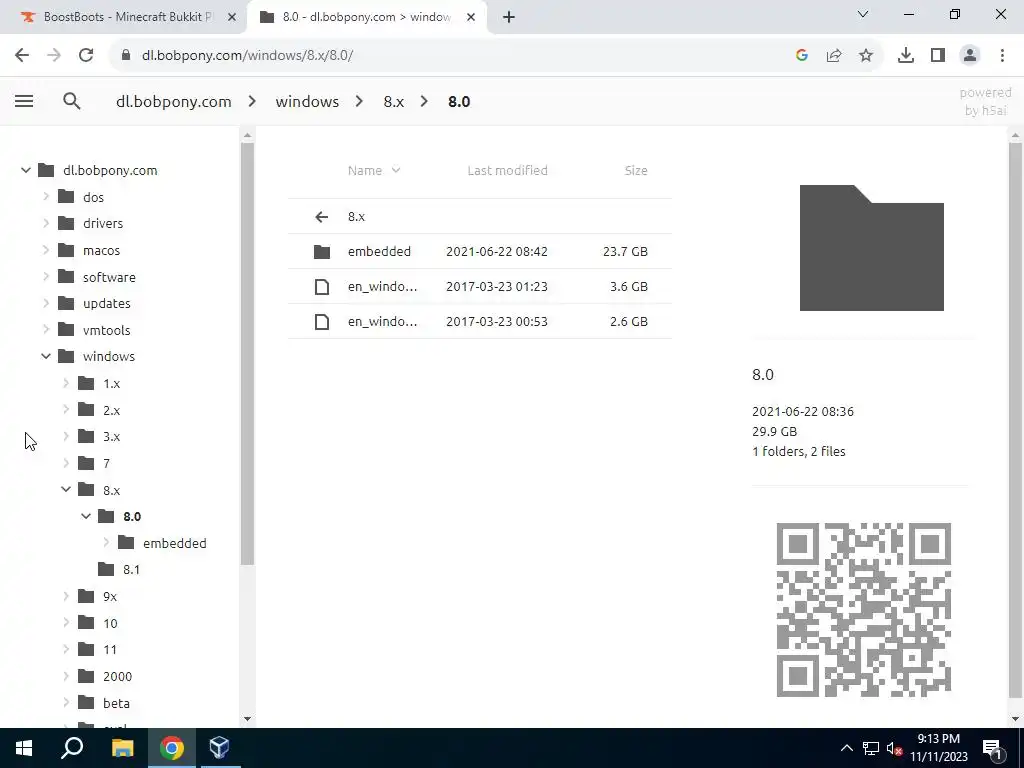Open the Chrome profile avatar
Viewport: 1024px width, 768px height.
coord(970,56)
